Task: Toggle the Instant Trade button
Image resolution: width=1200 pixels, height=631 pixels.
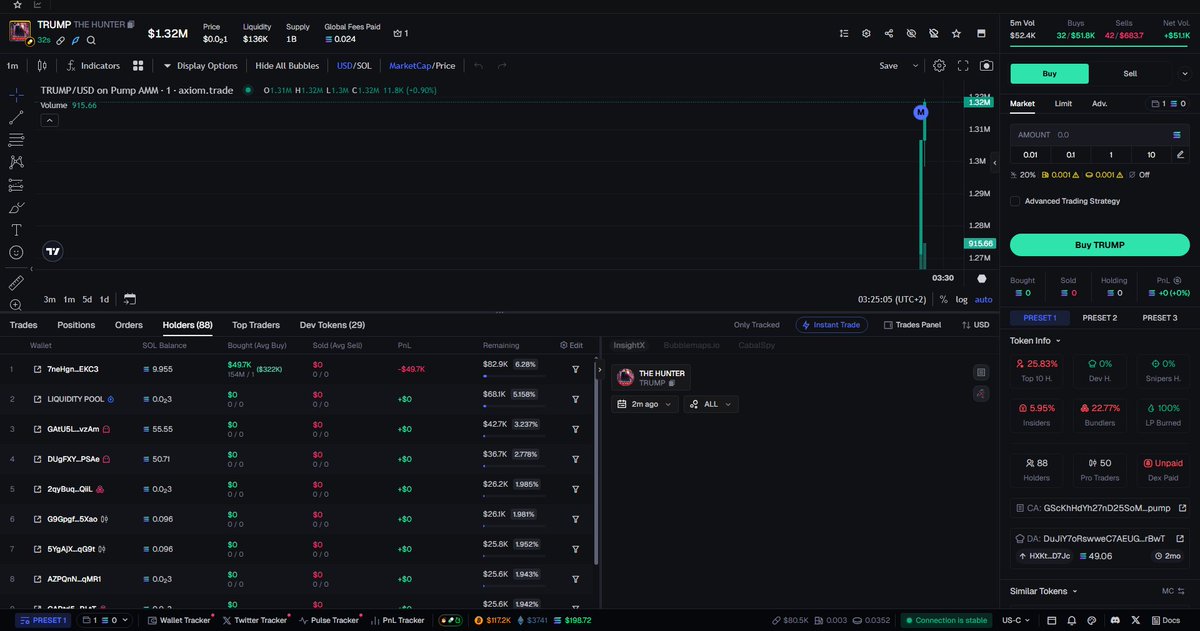Action: coord(832,325)
